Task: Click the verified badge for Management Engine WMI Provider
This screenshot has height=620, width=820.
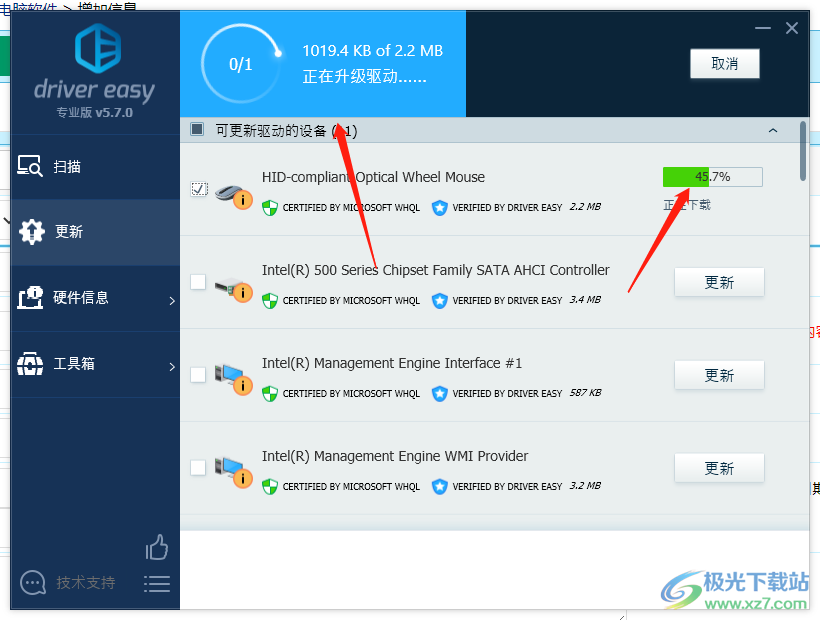Action: (440, 487)
